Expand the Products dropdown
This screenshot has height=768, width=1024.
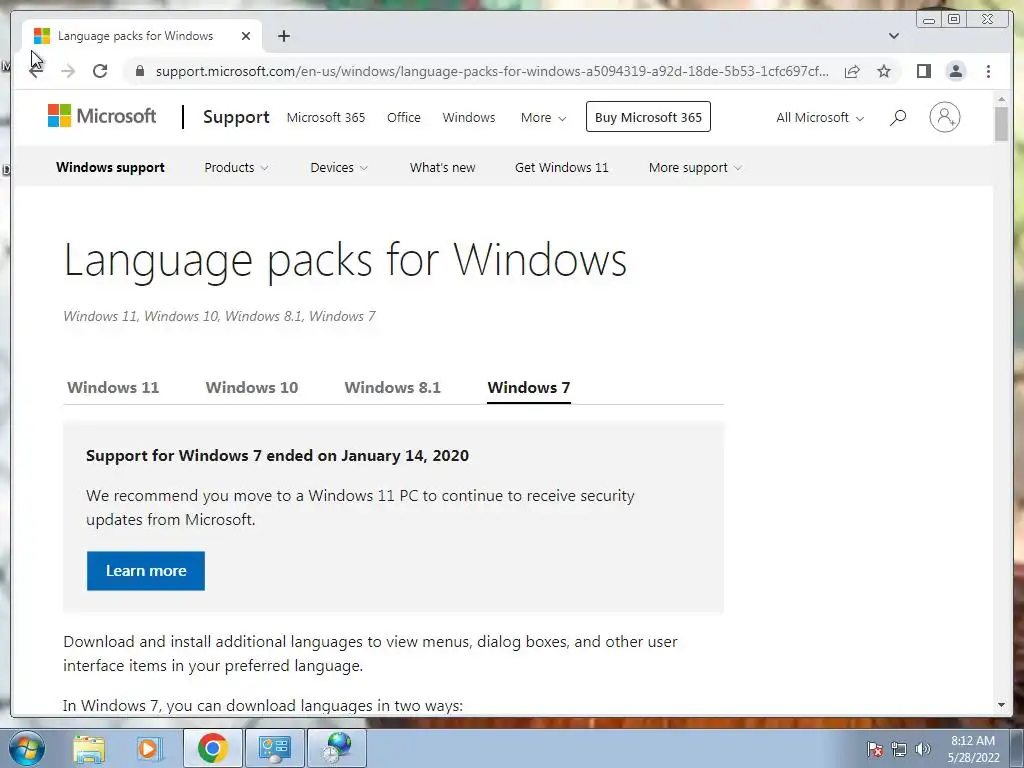coord(236,167)
